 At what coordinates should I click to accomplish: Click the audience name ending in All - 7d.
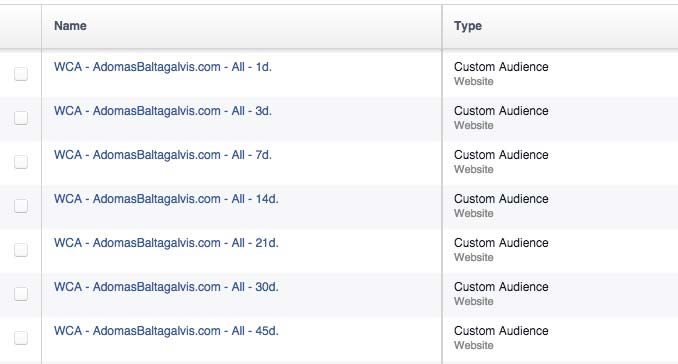[163, 155]
